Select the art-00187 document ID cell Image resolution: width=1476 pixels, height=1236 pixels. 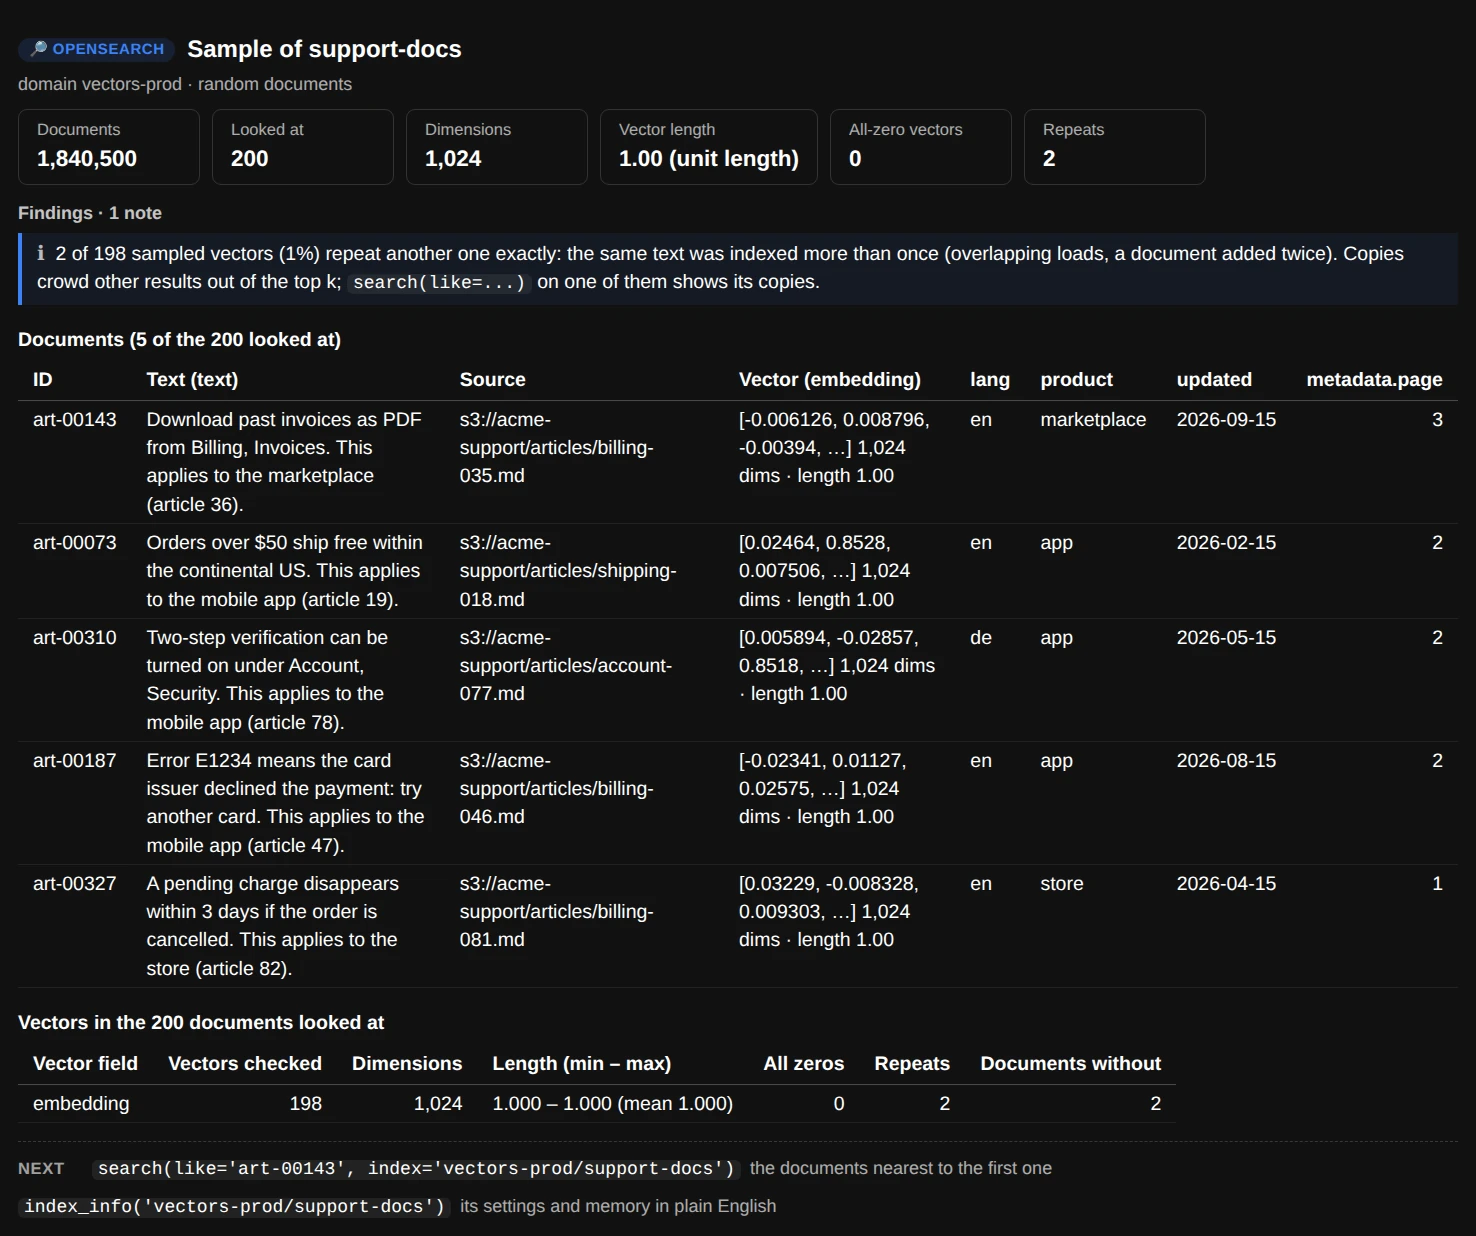coord(75,761)
